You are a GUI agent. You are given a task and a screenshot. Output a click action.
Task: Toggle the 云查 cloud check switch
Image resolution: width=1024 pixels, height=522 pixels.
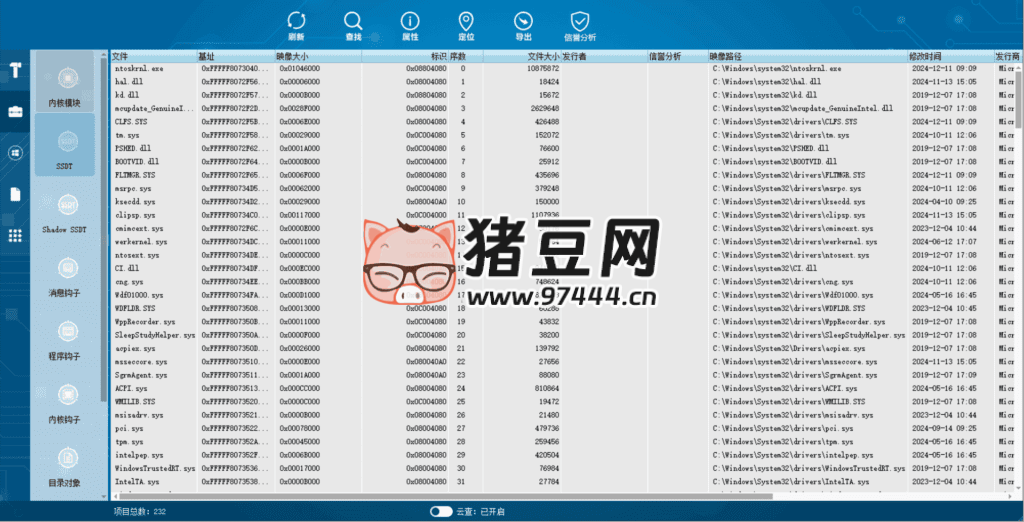coord(441,512)
